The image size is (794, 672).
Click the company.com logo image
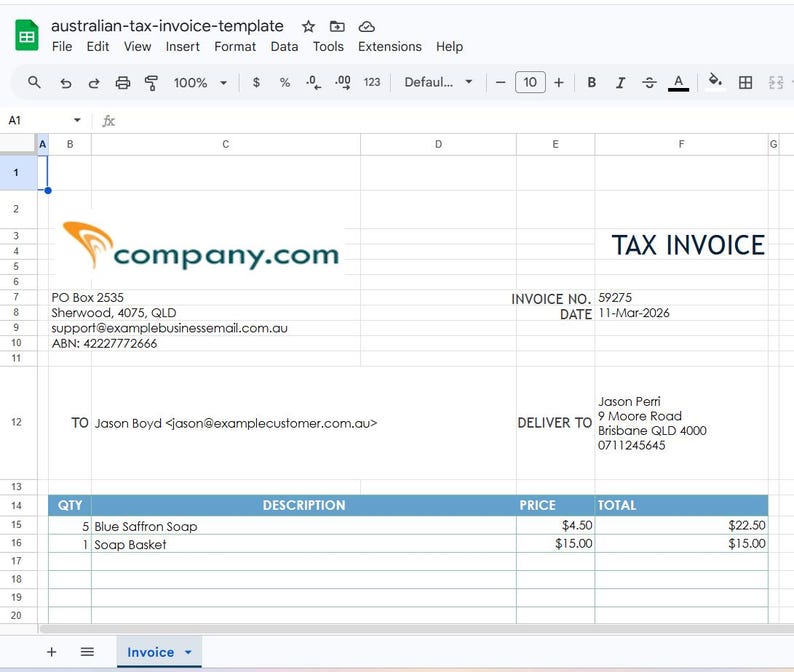point(201,246)
